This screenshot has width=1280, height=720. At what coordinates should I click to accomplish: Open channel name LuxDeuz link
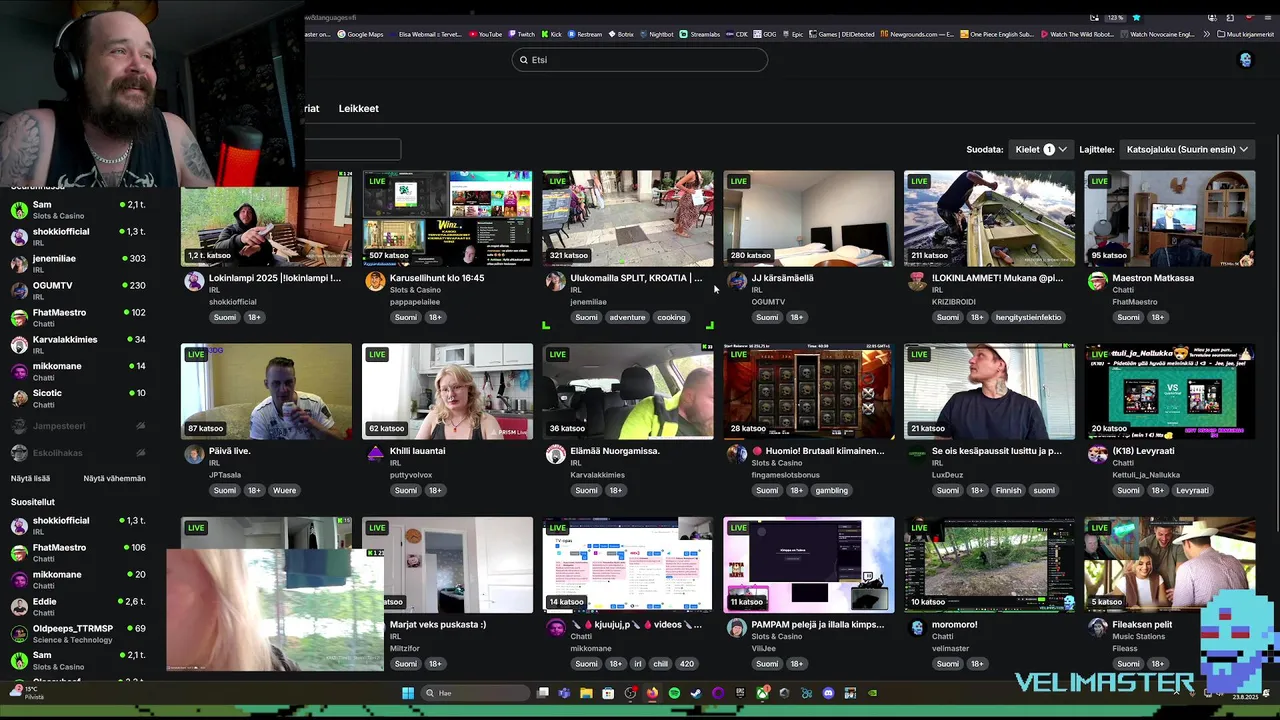pyautogui.click(x=947, y=475)
